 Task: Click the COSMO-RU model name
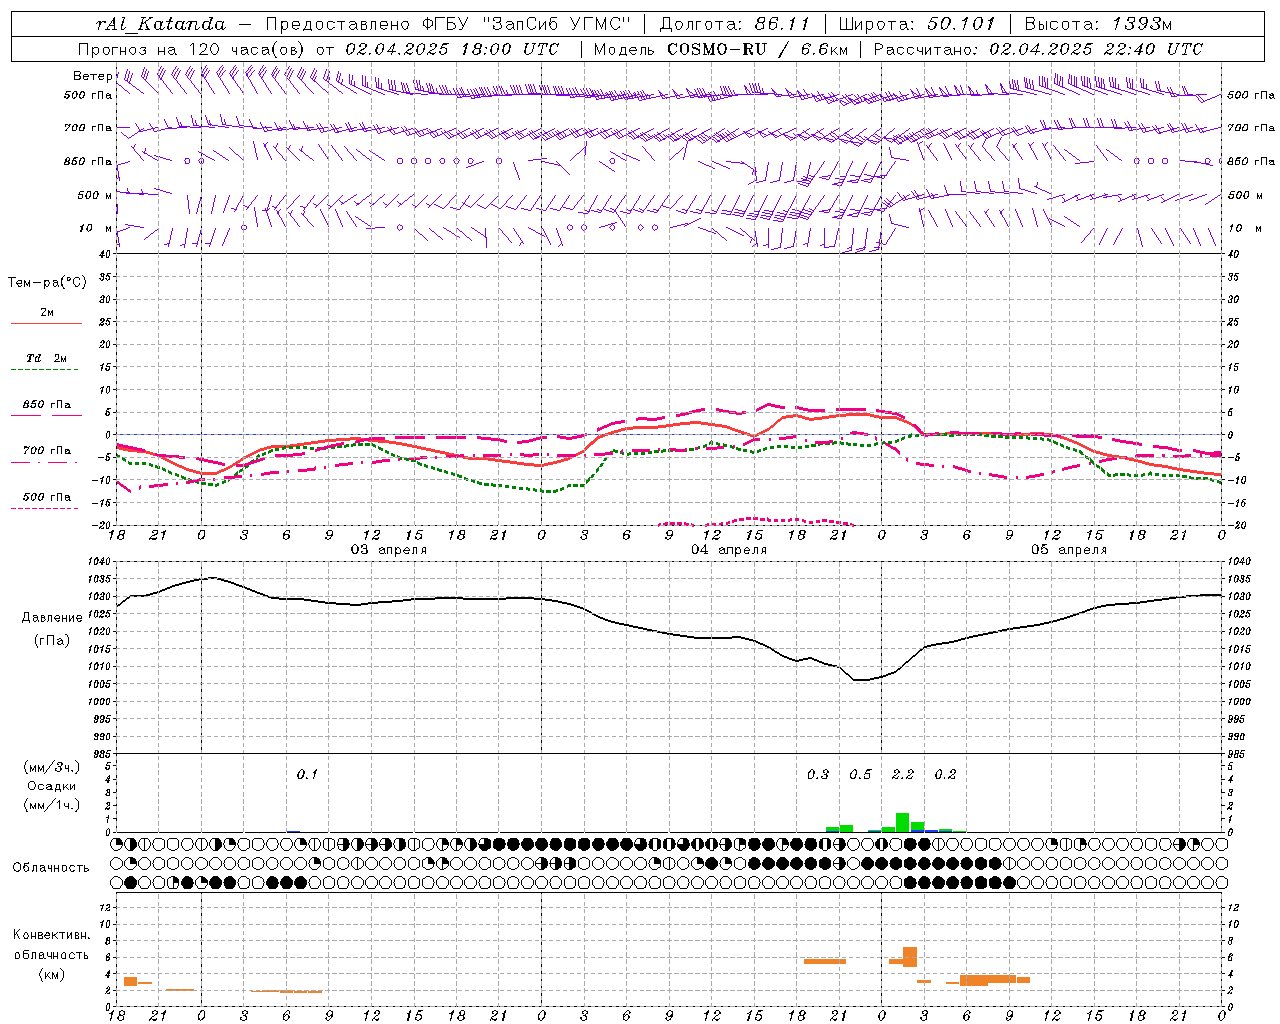coord(716,49)
